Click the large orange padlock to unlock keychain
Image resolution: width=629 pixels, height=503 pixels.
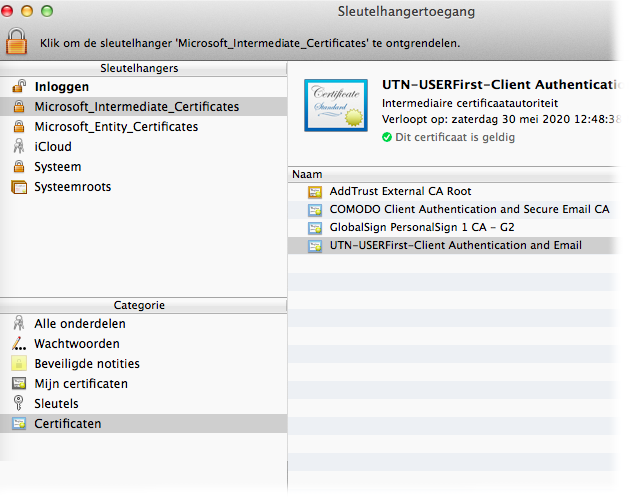(16, 41)
